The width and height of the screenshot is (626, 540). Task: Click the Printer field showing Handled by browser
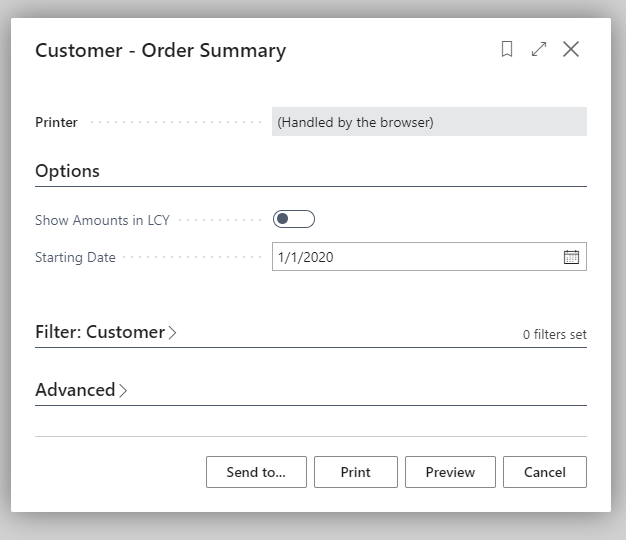(429, 122)
